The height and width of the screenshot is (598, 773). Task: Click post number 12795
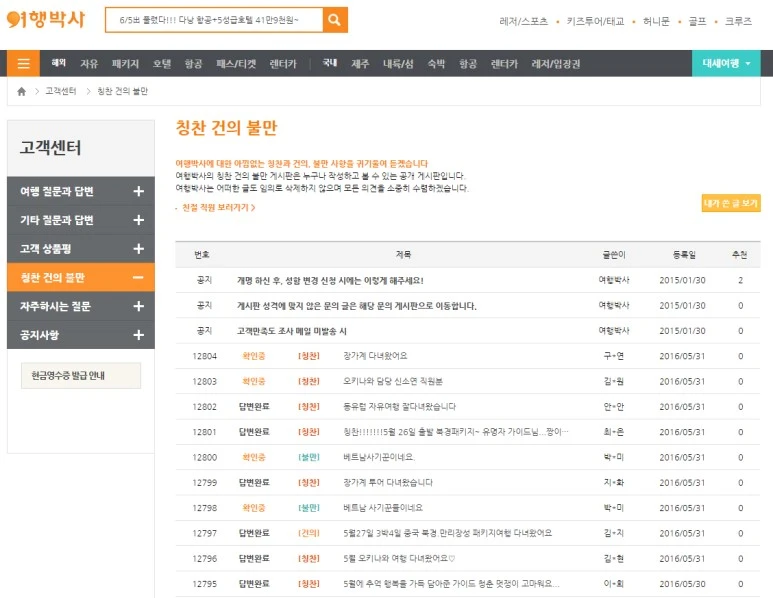204,584
